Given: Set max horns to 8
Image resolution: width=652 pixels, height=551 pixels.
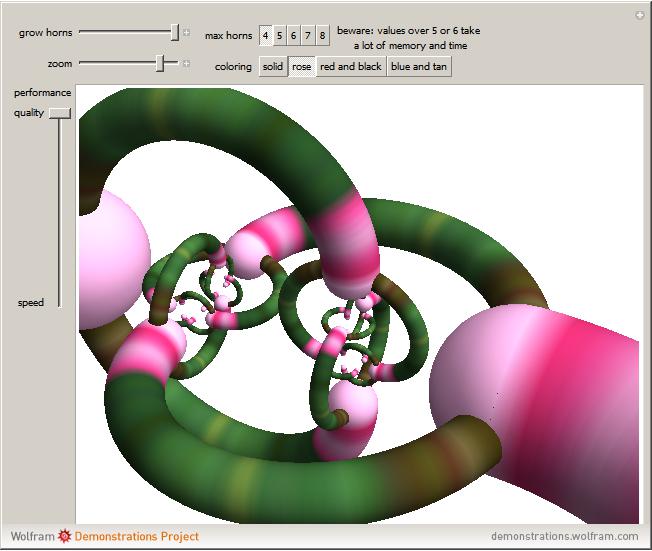Looking at the screenshot, I should 322,36.
